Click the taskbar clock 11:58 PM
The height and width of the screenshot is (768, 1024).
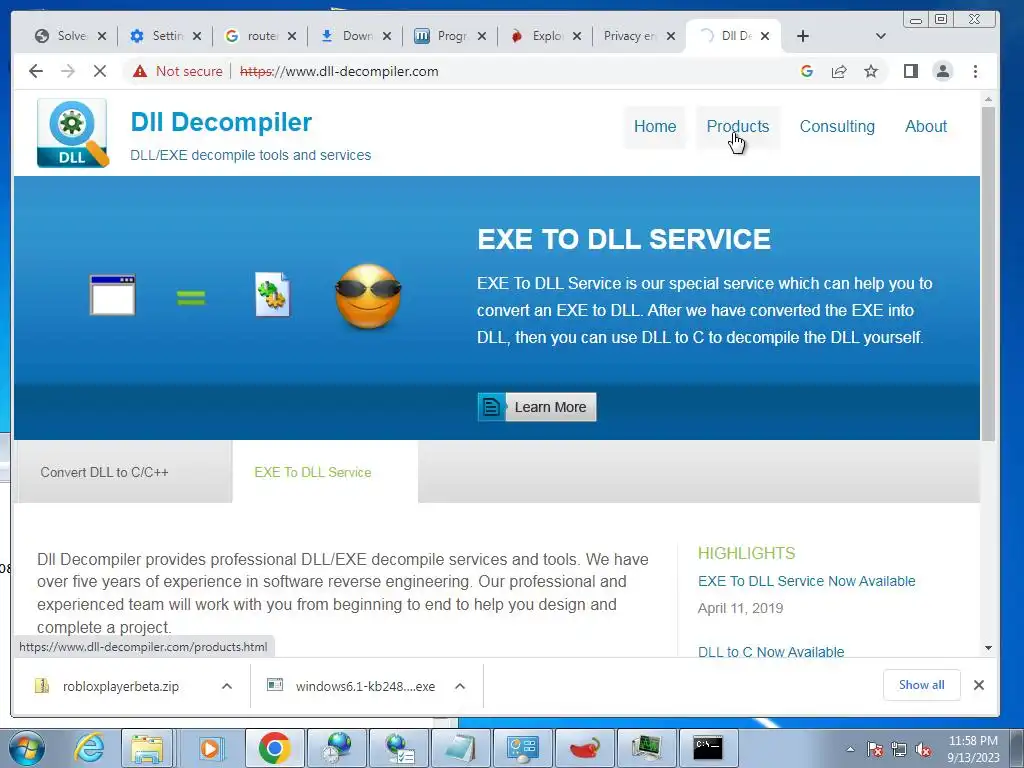coord(973,749)
